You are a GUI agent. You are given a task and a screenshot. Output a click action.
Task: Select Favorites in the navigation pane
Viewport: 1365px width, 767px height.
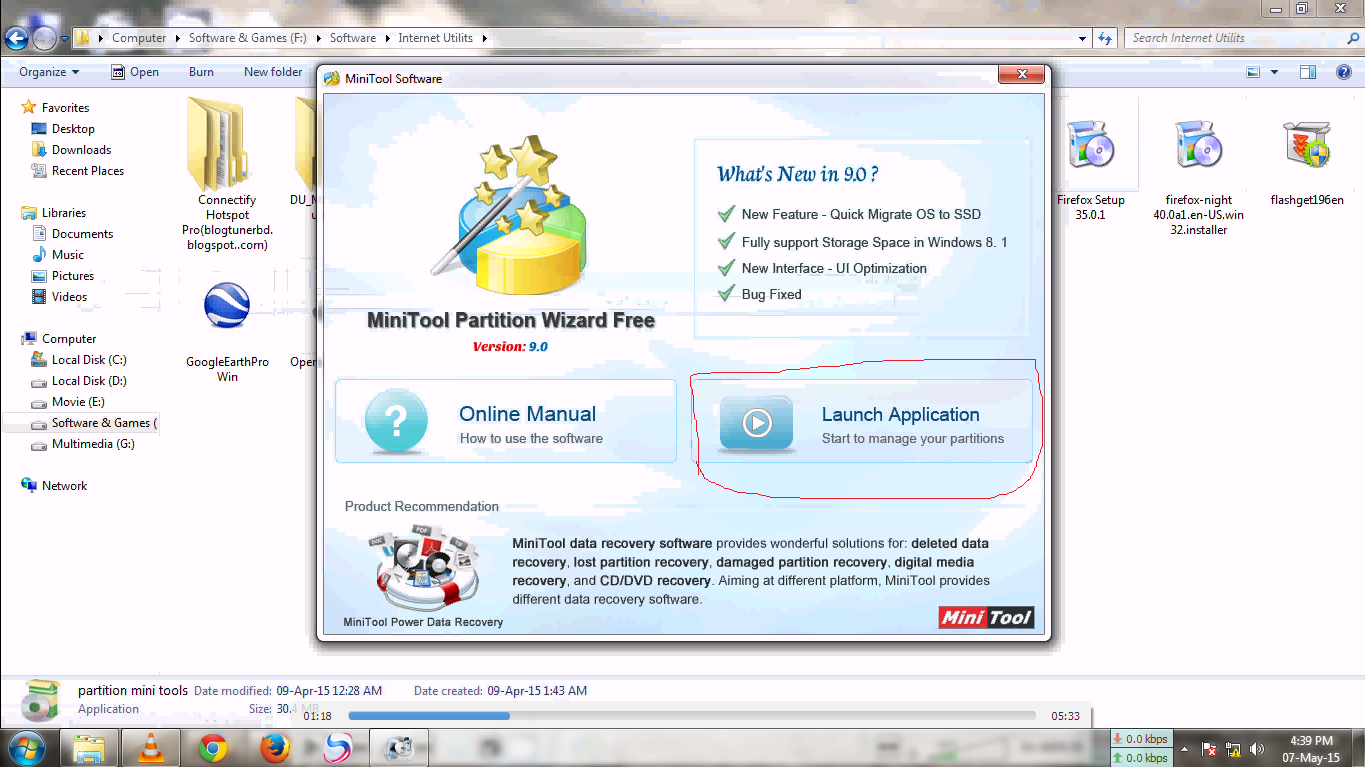pos(65,108)
